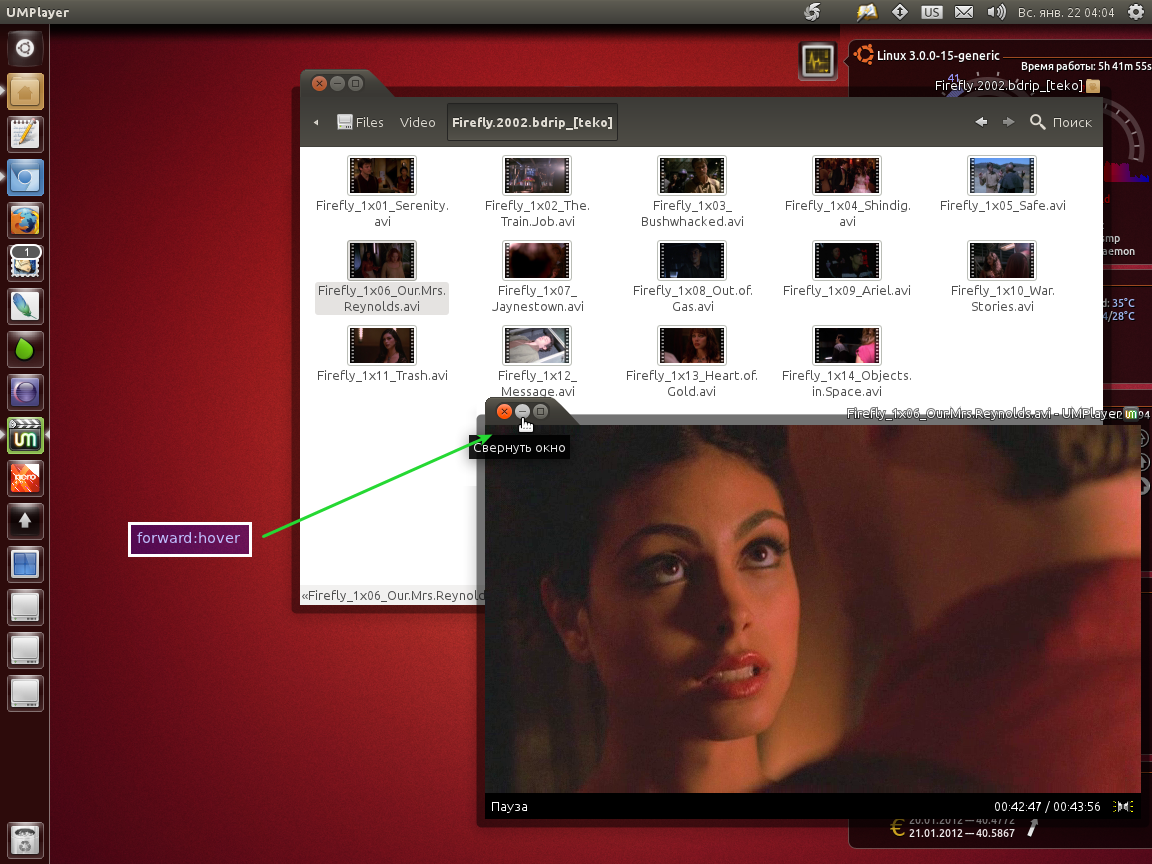Click the Ubuntu logo in the Conky widget
Image resolution: width=1152 pixels, height=864 pixels.
tap(864, 54)
